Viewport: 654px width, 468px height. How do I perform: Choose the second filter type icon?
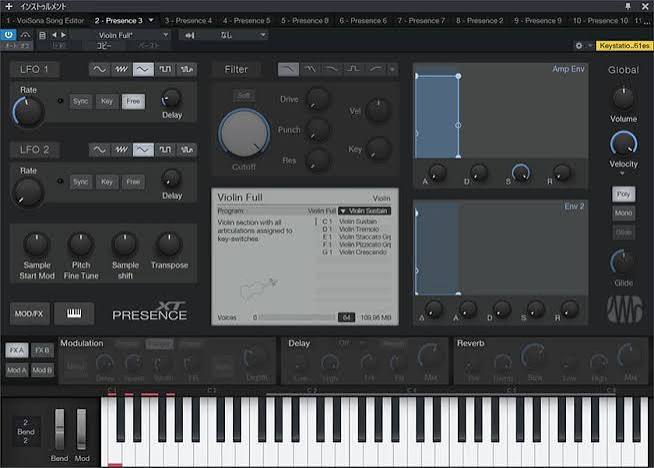tap(310, 69)
